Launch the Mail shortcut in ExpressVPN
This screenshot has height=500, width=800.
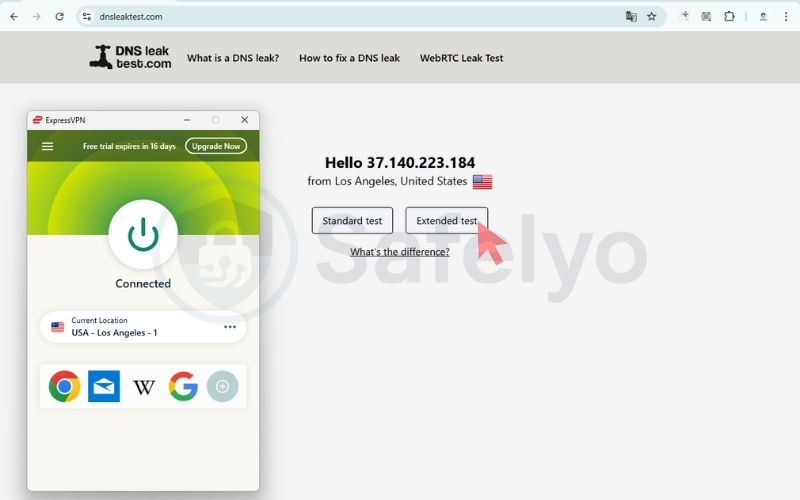coord(104,386)
